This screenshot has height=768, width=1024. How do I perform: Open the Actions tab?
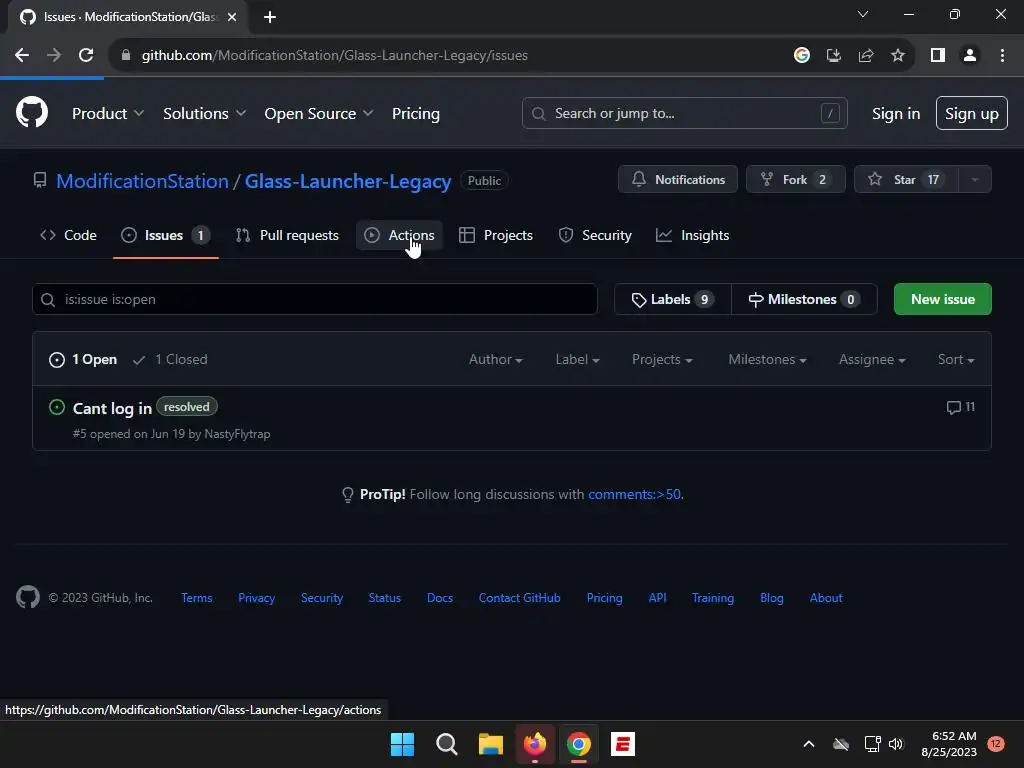(399, 235)
